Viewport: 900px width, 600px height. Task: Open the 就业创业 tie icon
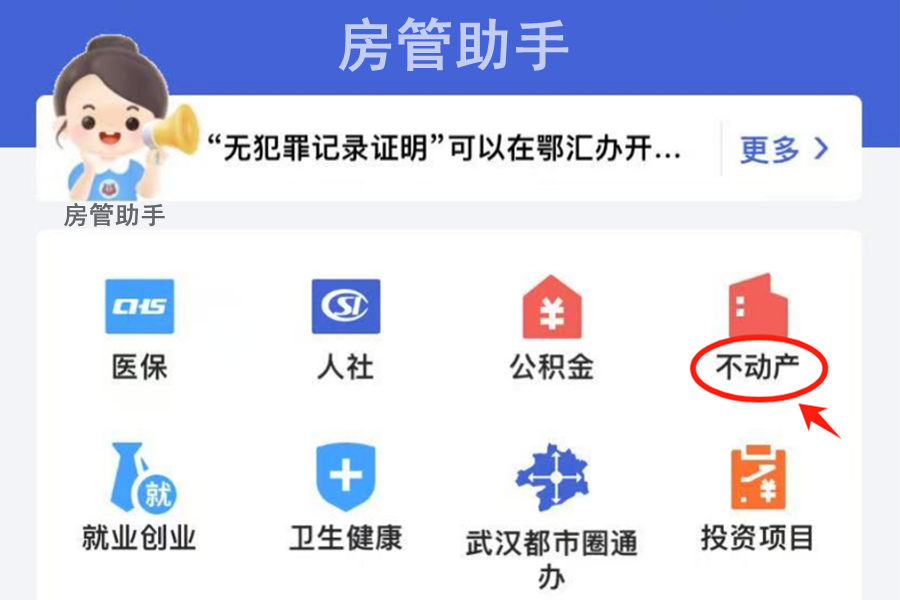(x=143, y=477)
